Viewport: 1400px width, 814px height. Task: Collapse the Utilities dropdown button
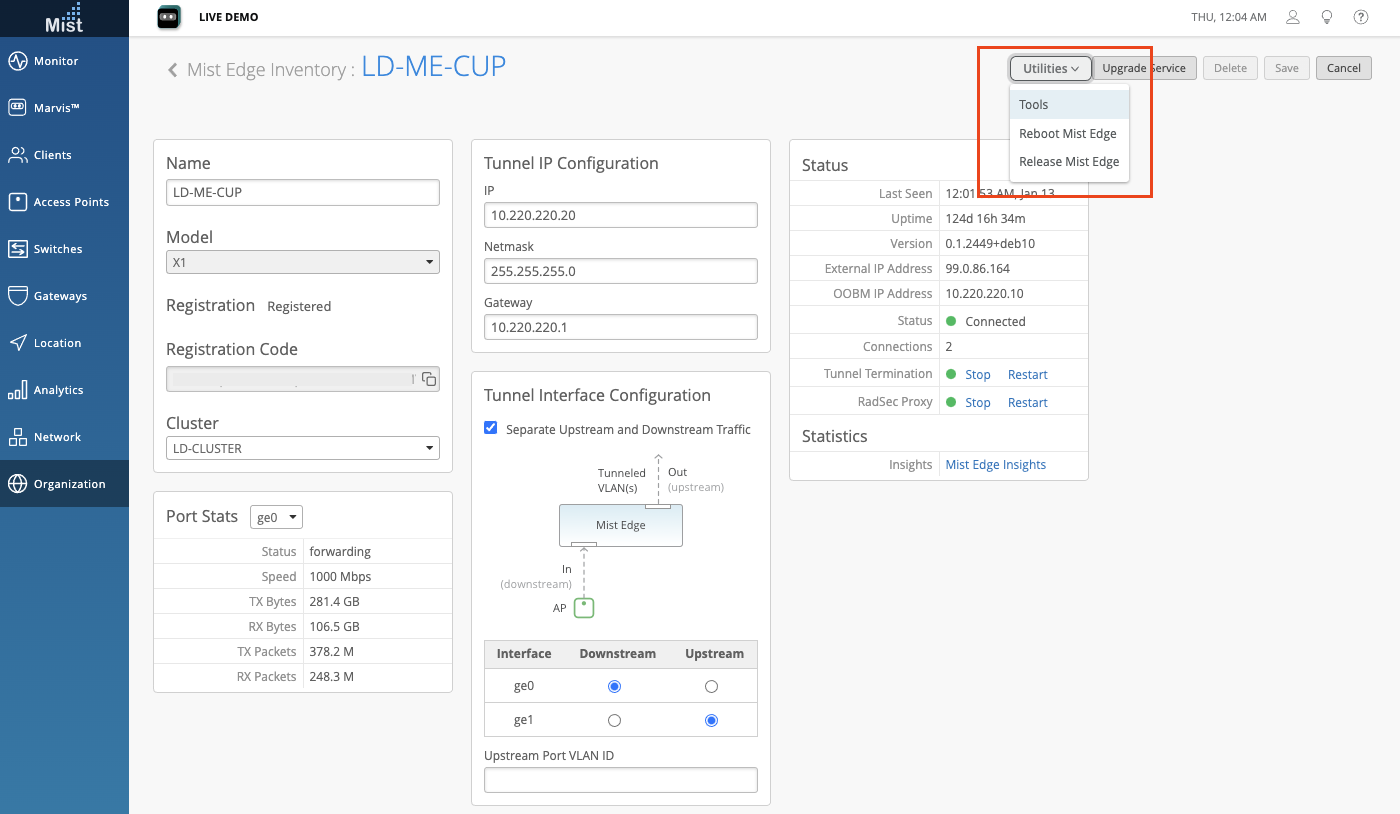coord(1050,68)
